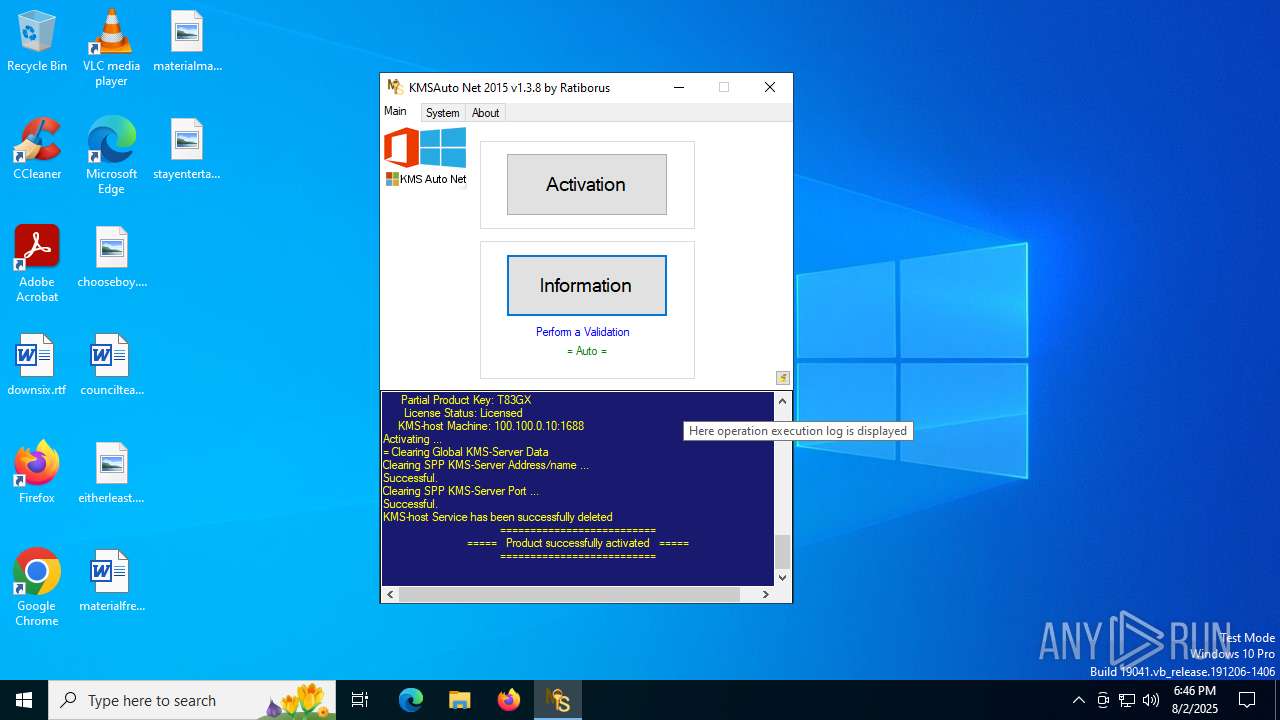Click the log scroll left arrow
1280x720 pixels.
[390, 594]
